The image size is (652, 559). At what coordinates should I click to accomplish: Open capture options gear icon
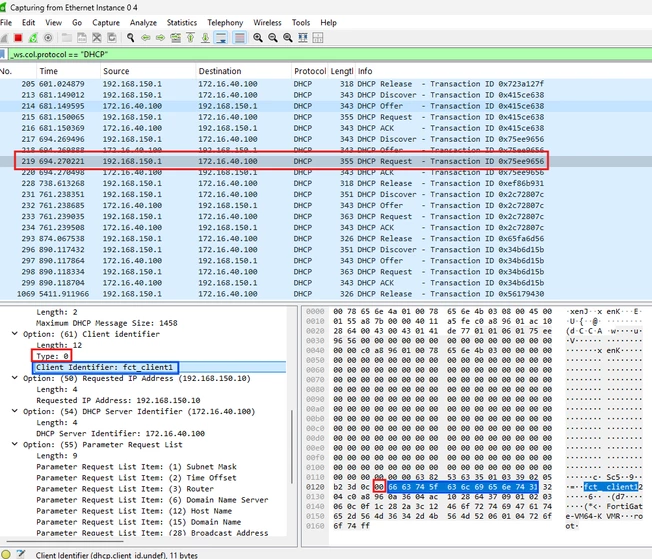click(48, 38)
